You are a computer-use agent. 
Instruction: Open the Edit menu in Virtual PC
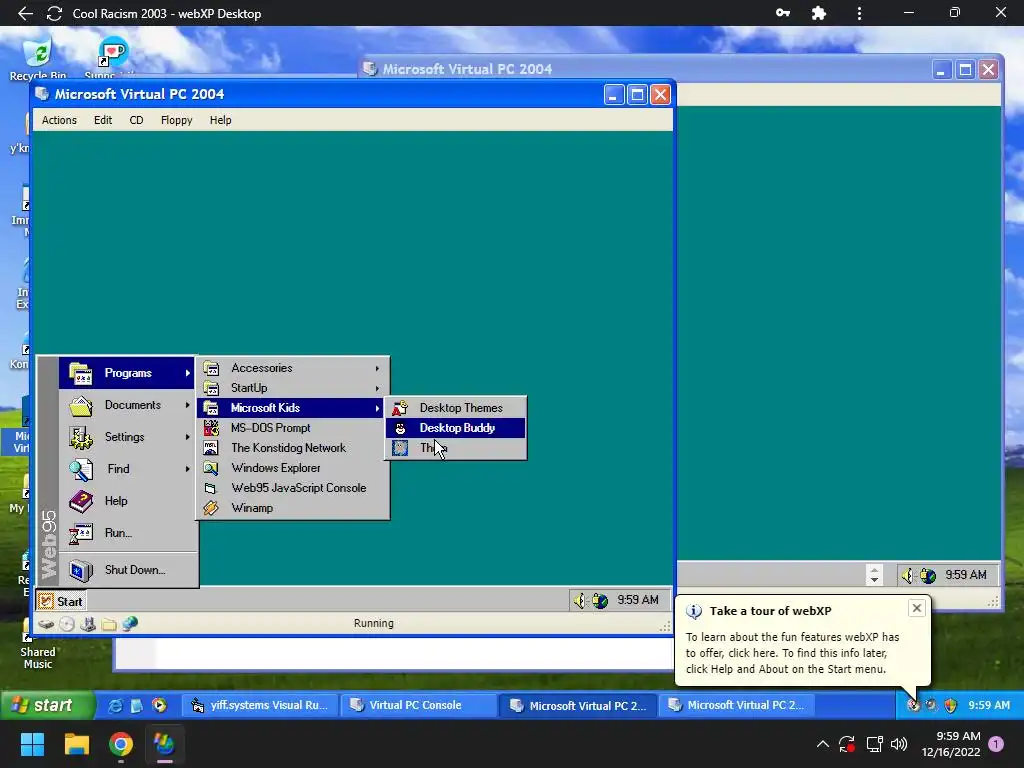coord(103,120)
